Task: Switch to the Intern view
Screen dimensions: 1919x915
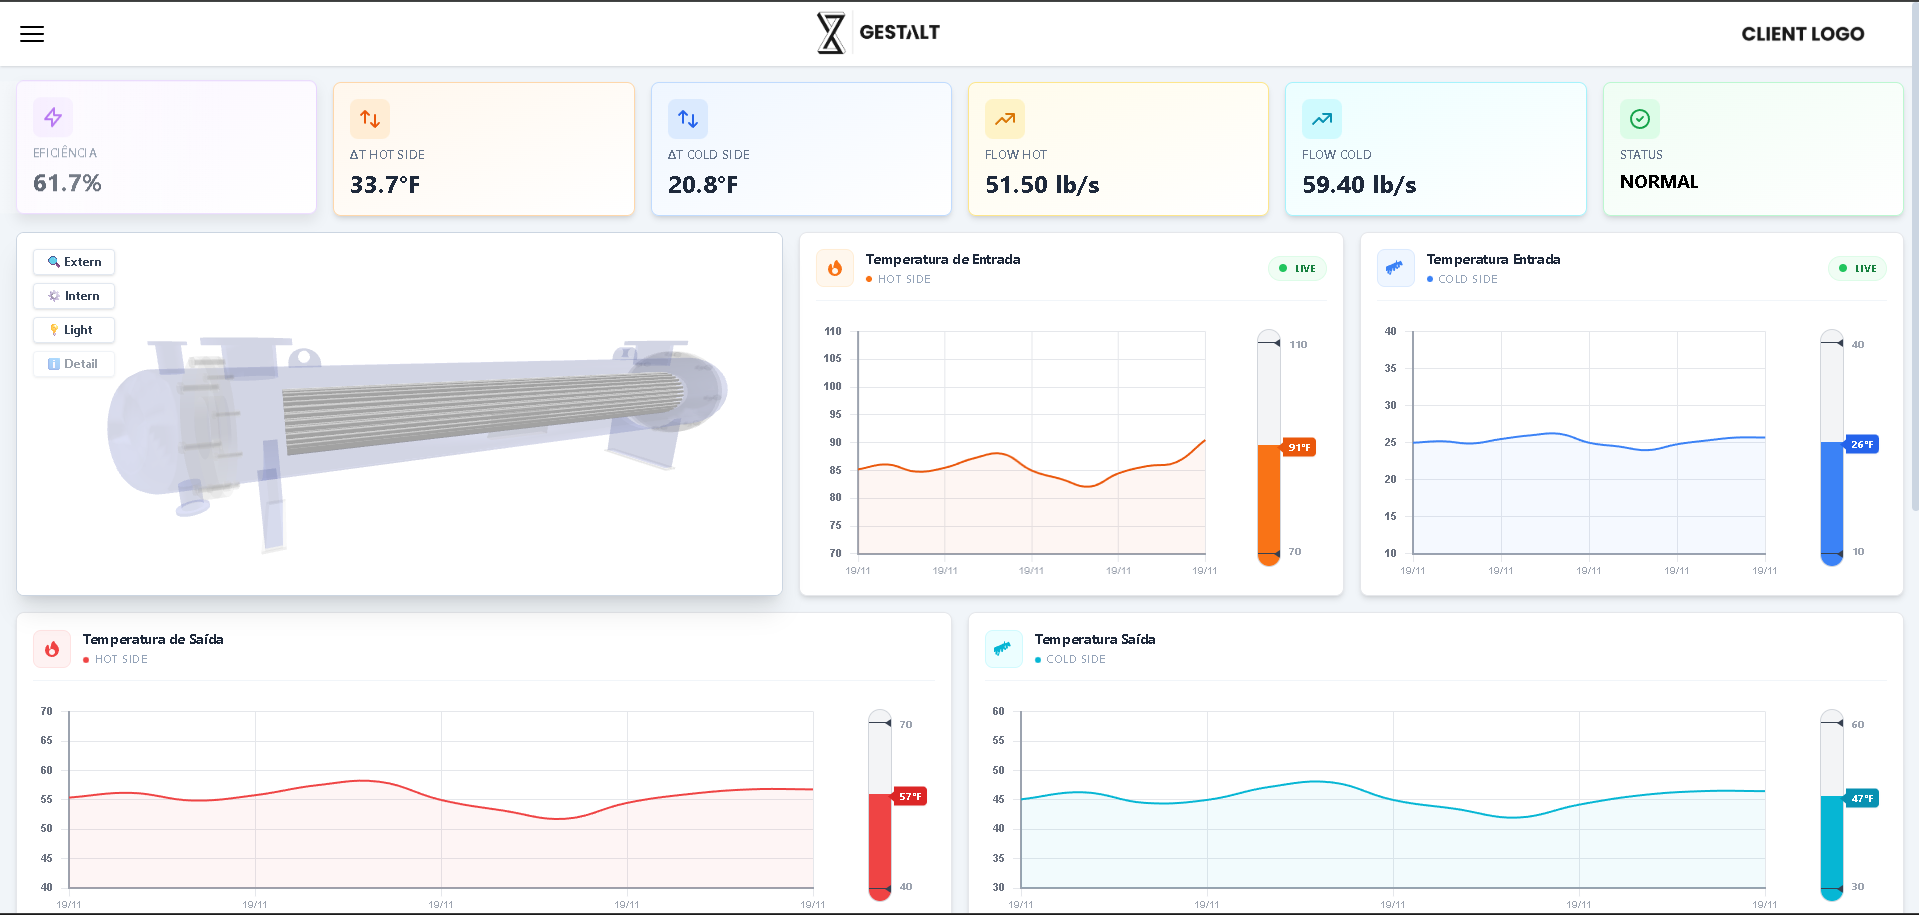Action: 73,296
